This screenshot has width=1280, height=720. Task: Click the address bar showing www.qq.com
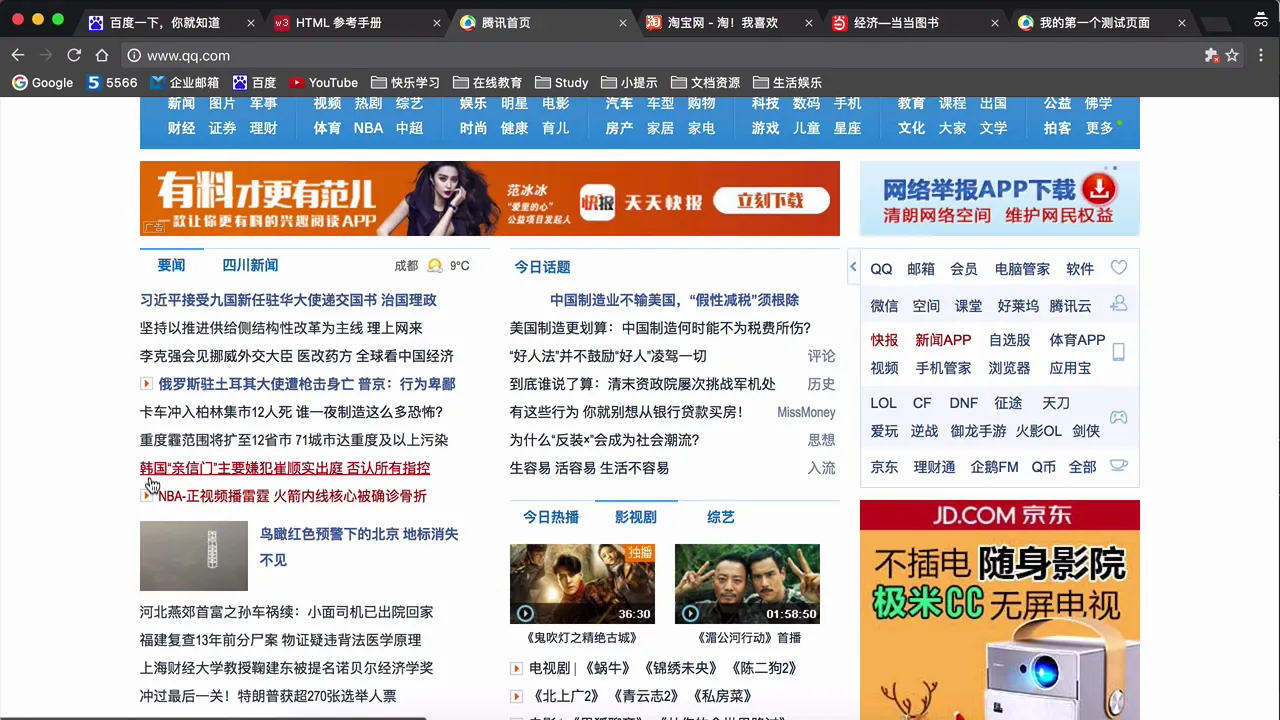(660, 56)
